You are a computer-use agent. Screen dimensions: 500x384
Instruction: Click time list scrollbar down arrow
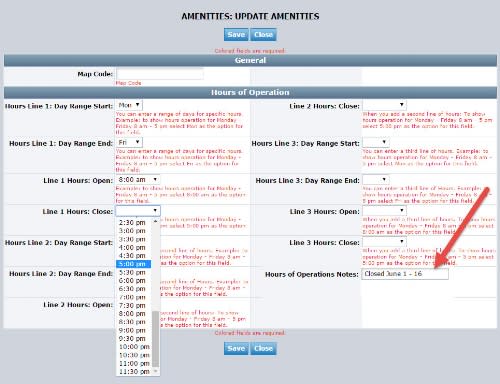155,371
